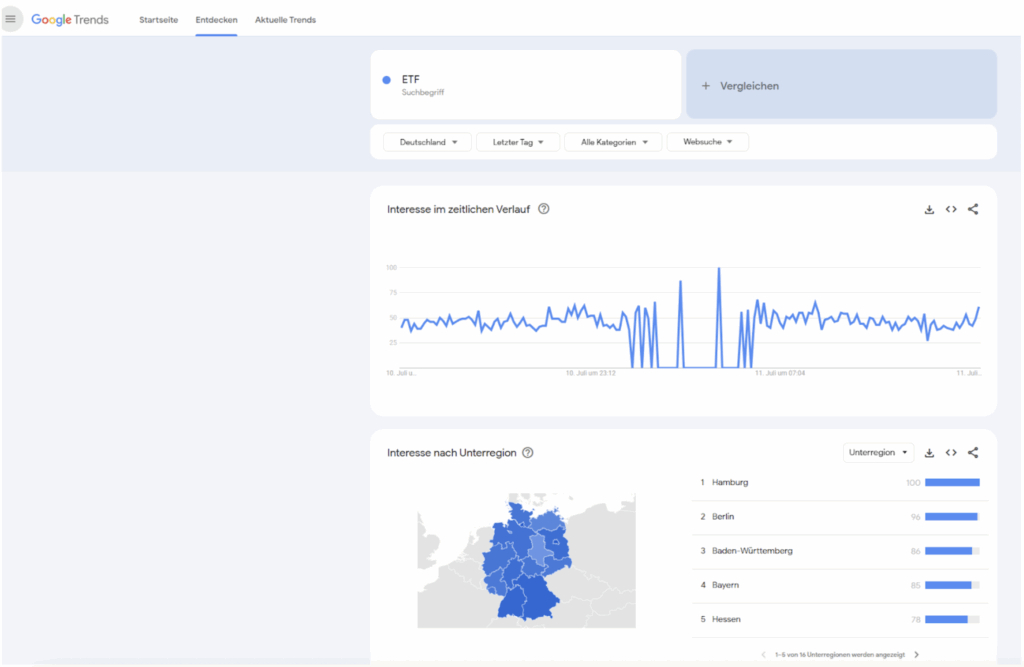This screenshot has height=667, width=1024.
Task: Go to previous page of Unterregionen
Action: (x=763, y=655)
